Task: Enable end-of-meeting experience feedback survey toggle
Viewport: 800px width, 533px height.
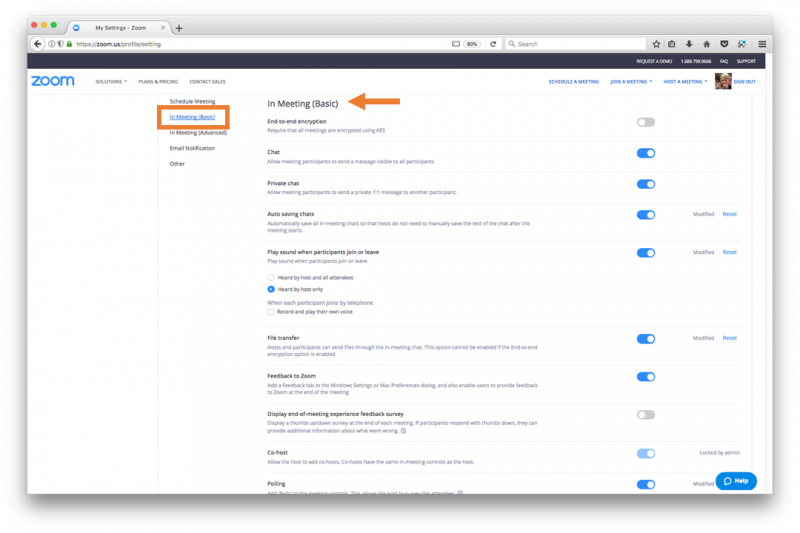Action: coord(645,415)
